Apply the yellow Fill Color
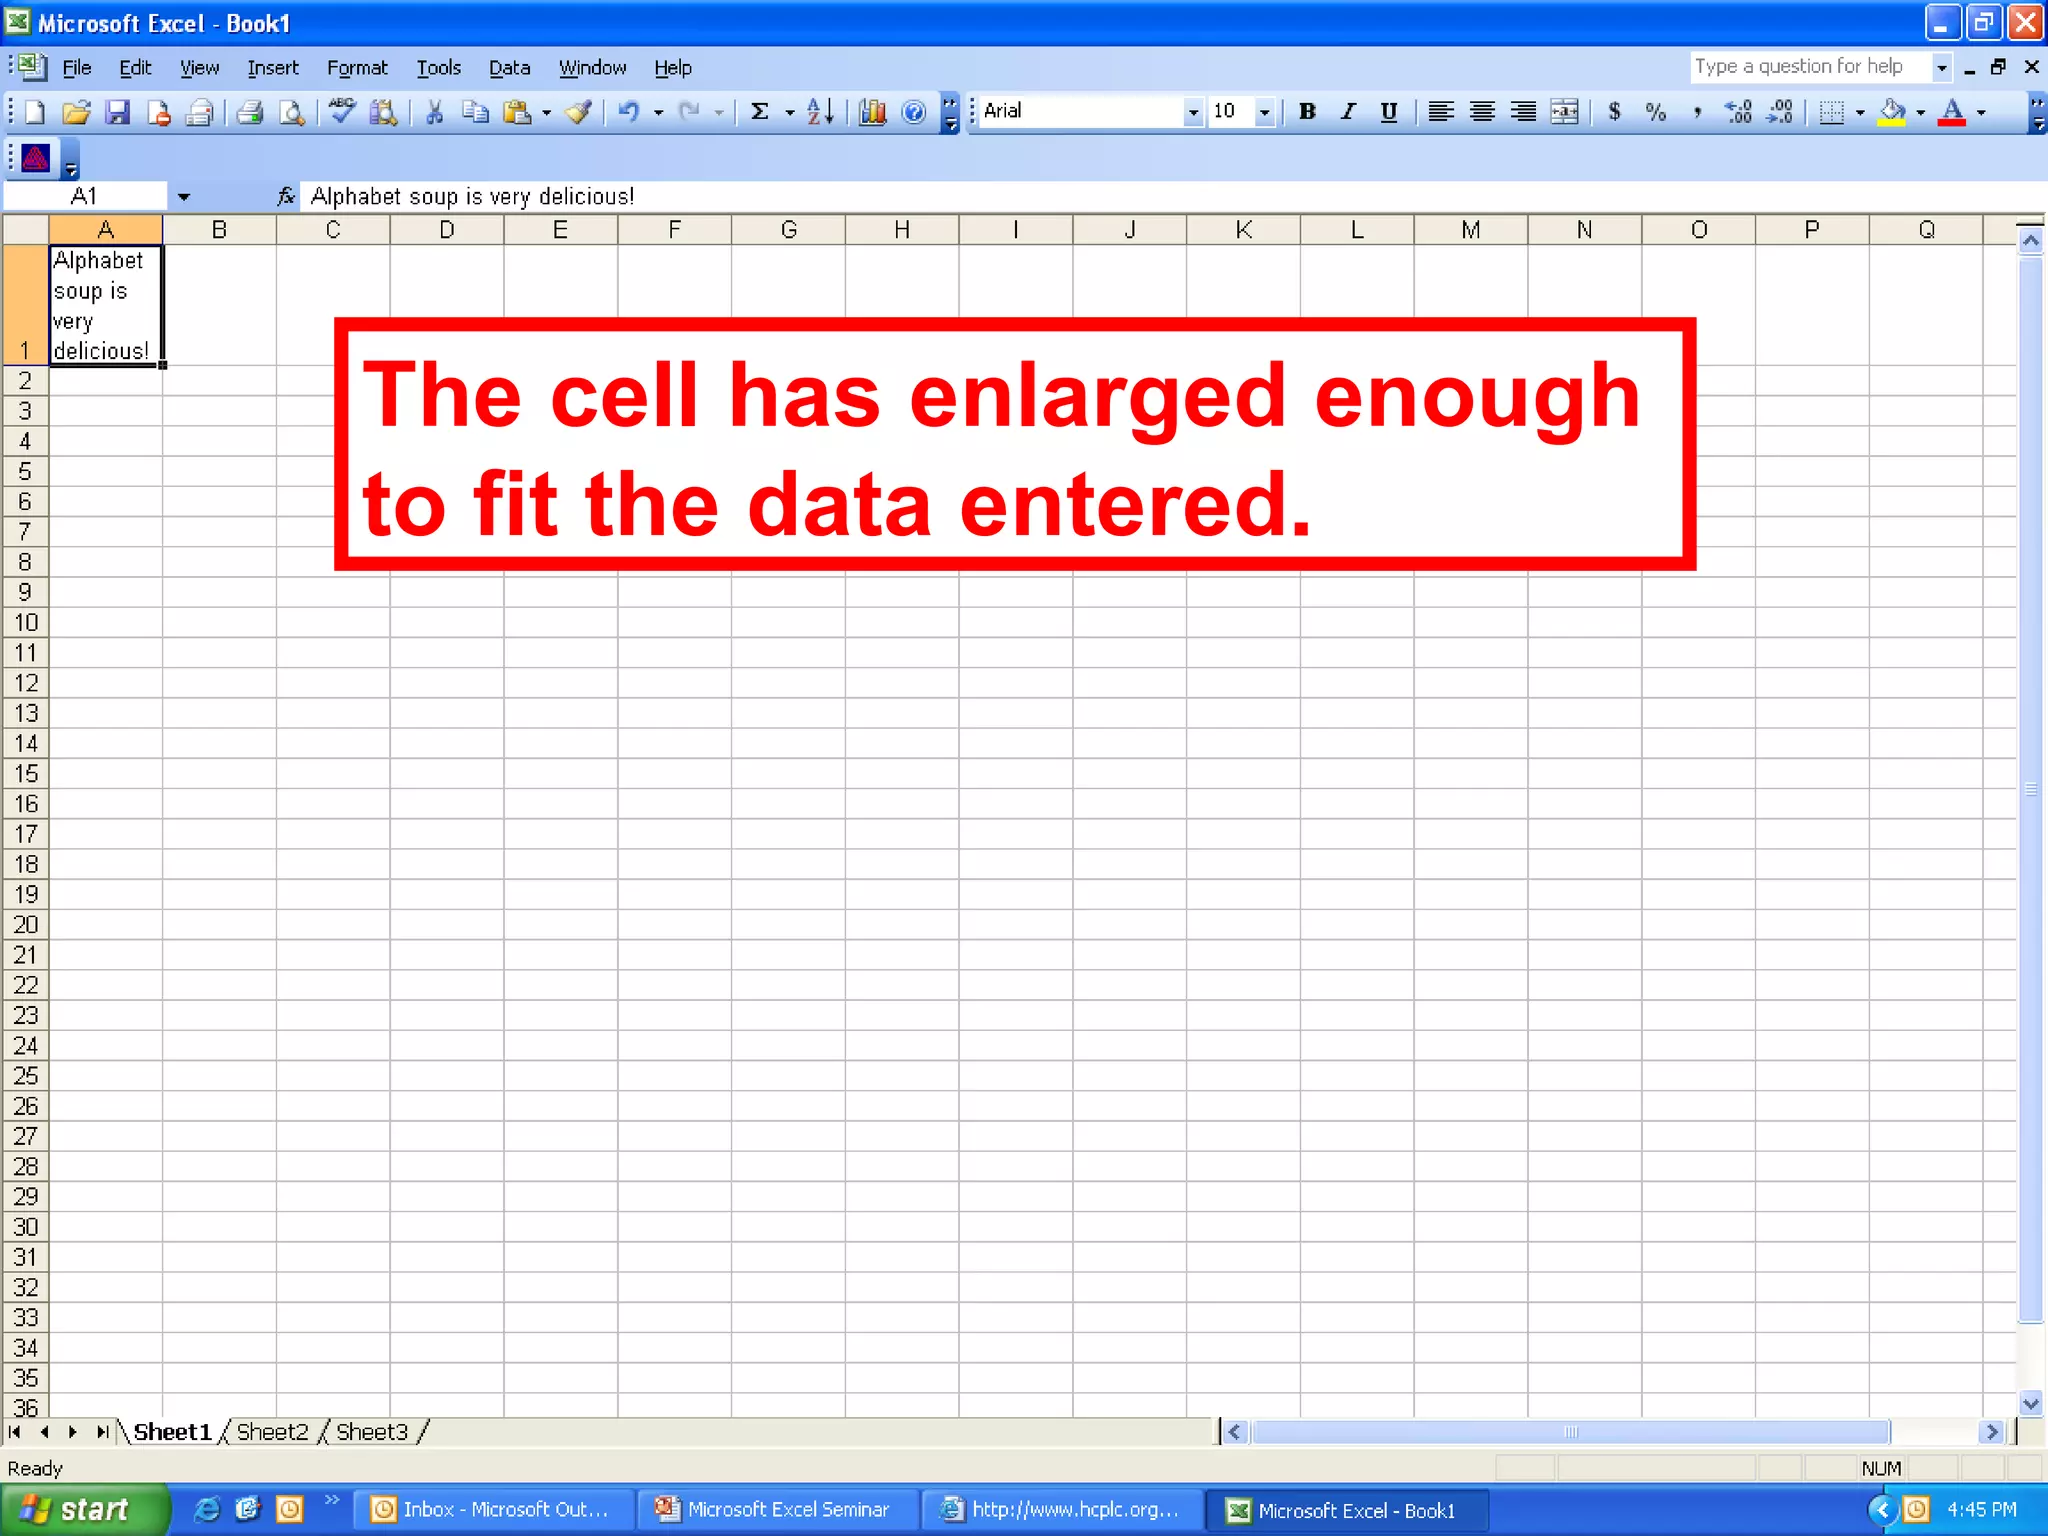The width and height of the screenshot is (2048, 1536). click(1891, 112)
